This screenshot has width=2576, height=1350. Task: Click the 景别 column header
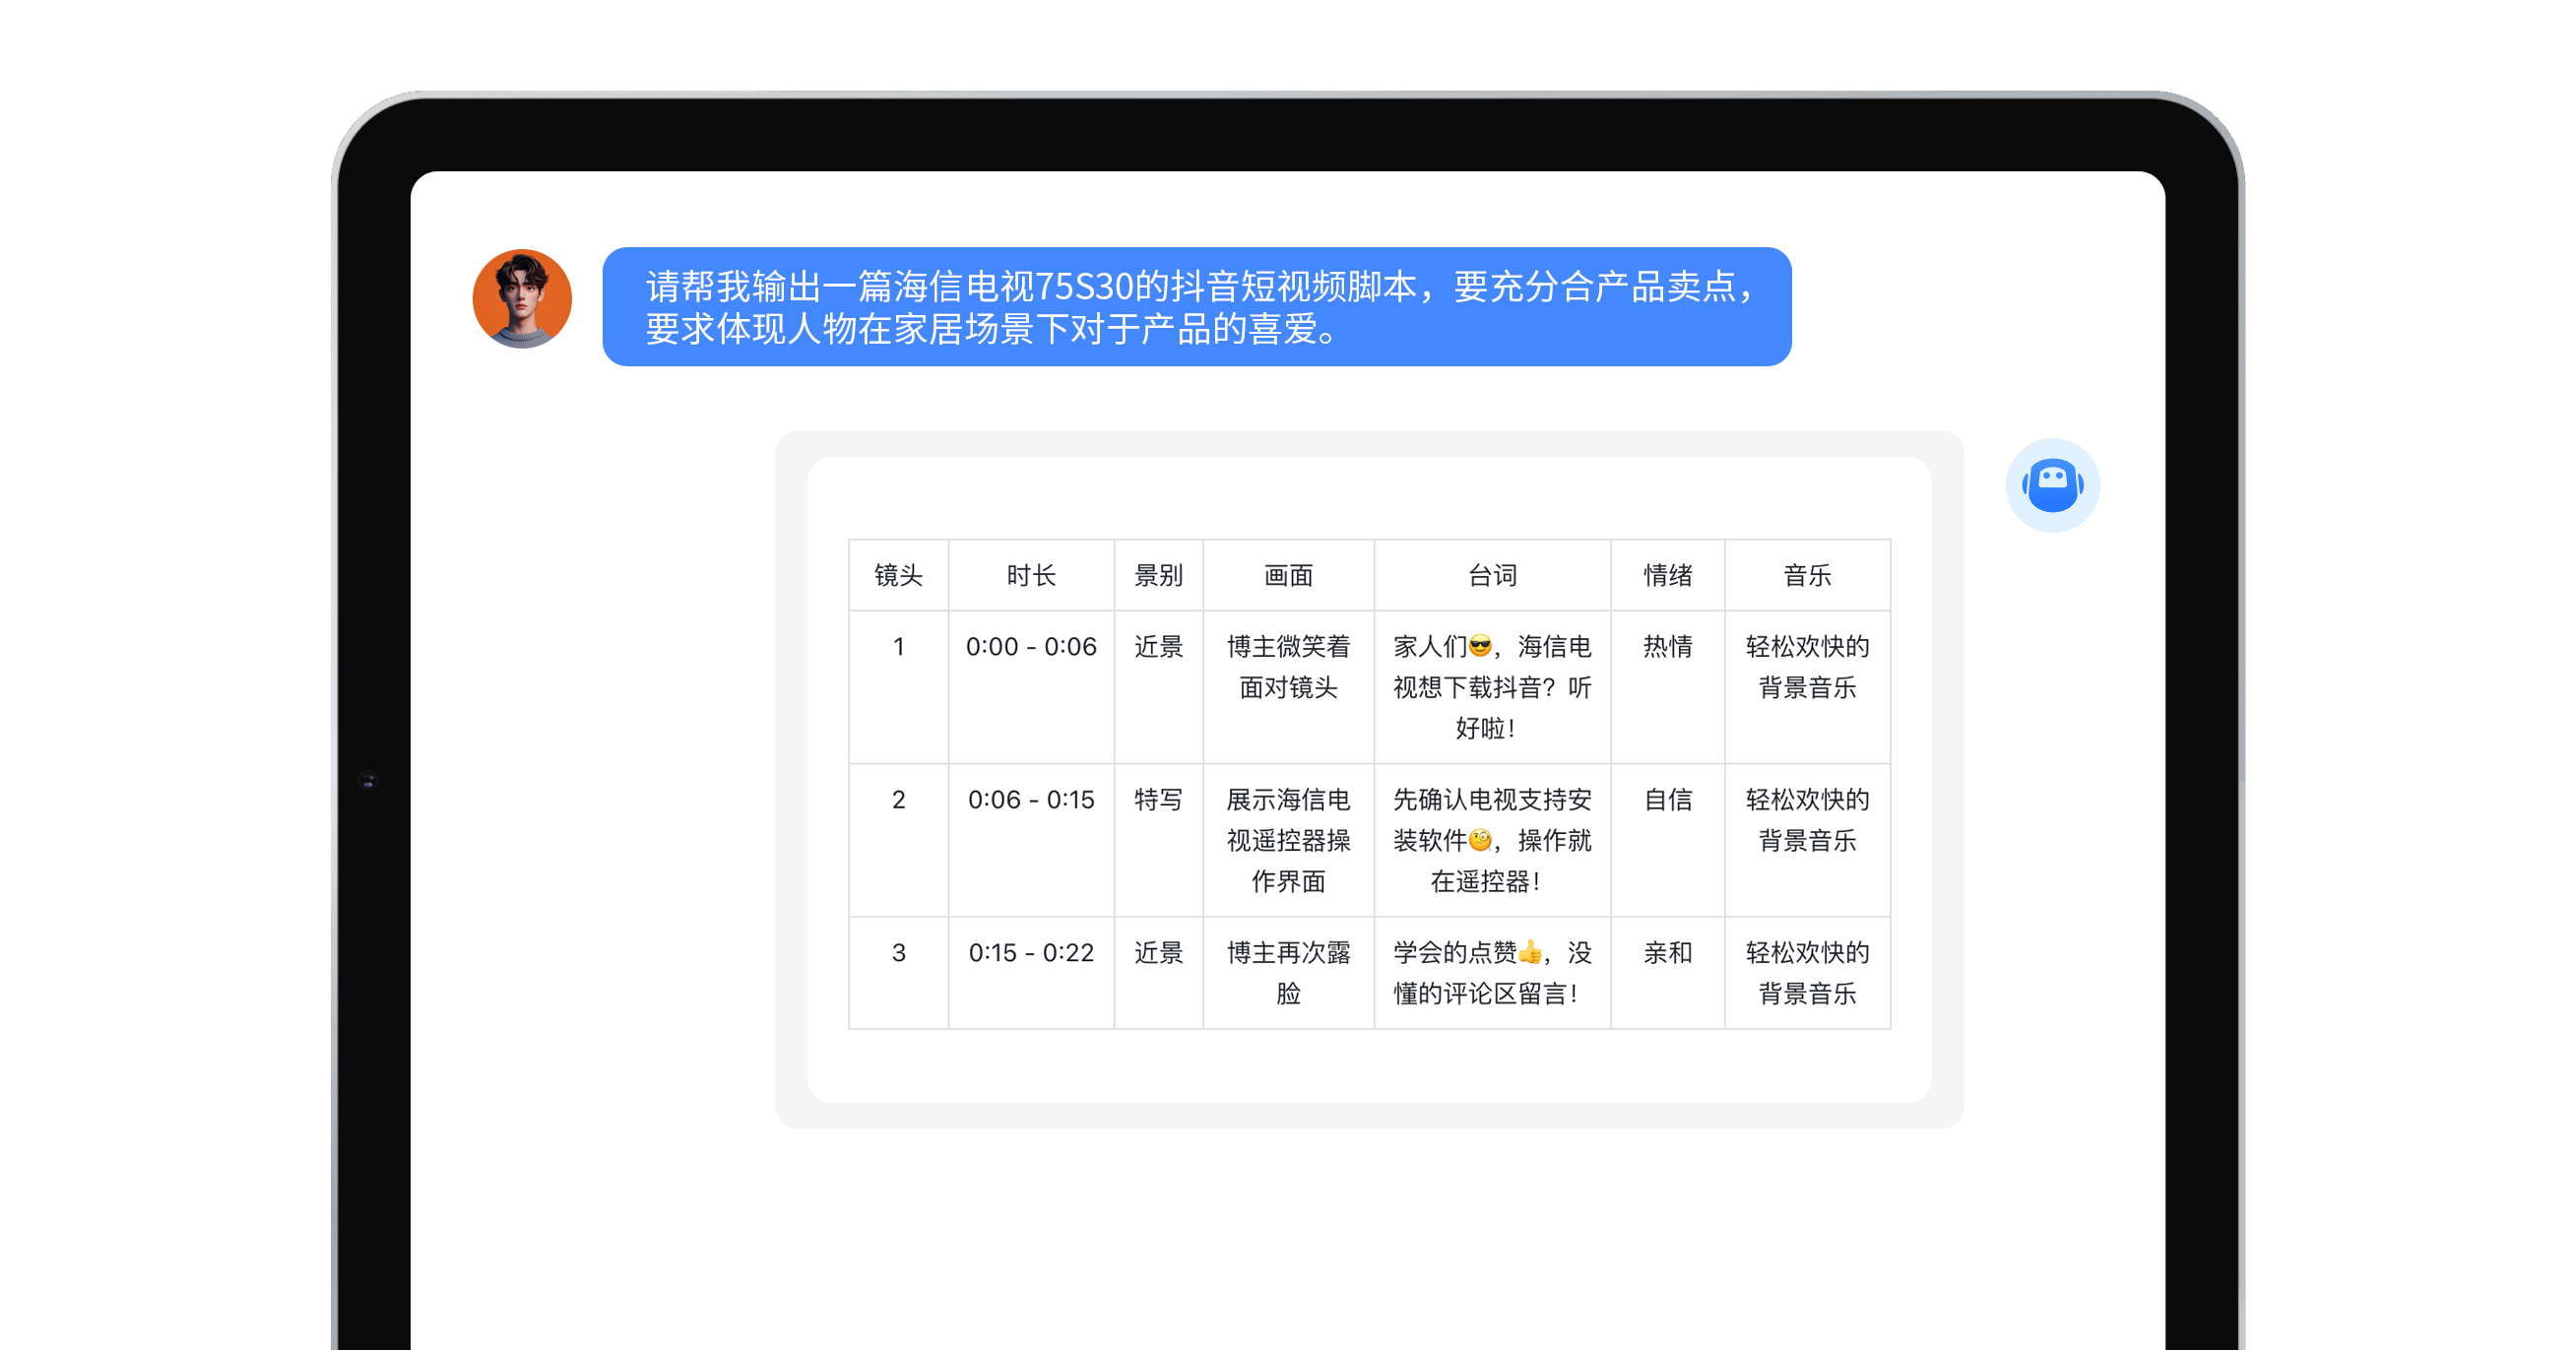tap(1158, 575)
